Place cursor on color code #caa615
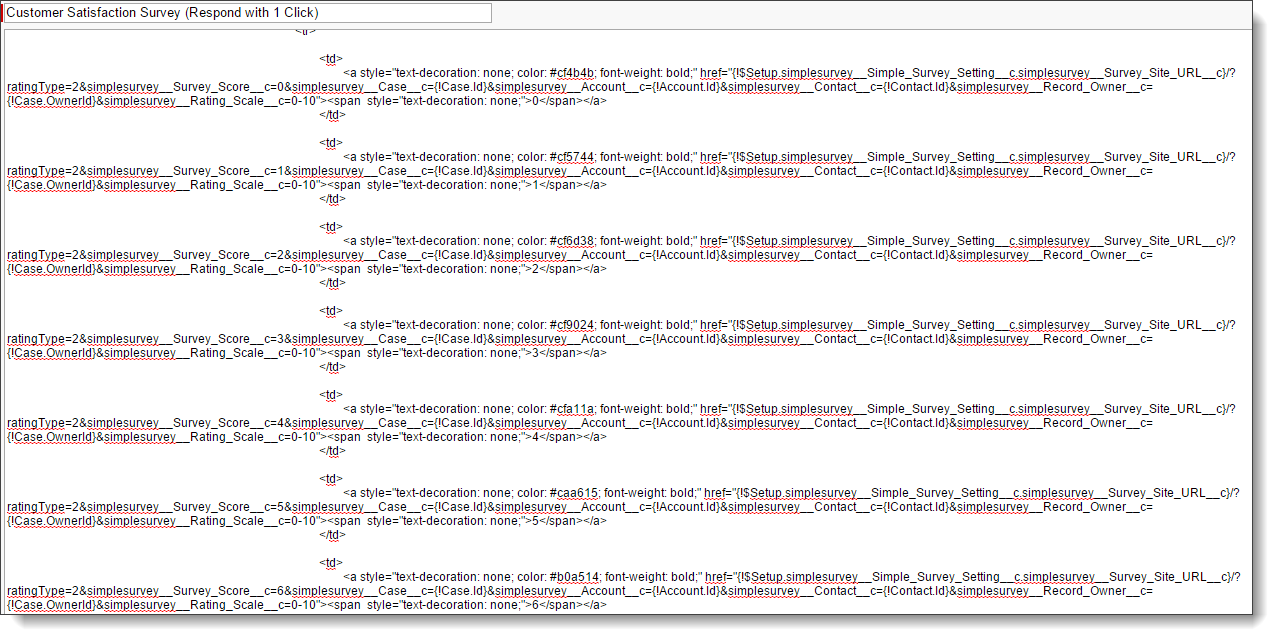This screenshot has width=1278, height=640. coord(573,493)
